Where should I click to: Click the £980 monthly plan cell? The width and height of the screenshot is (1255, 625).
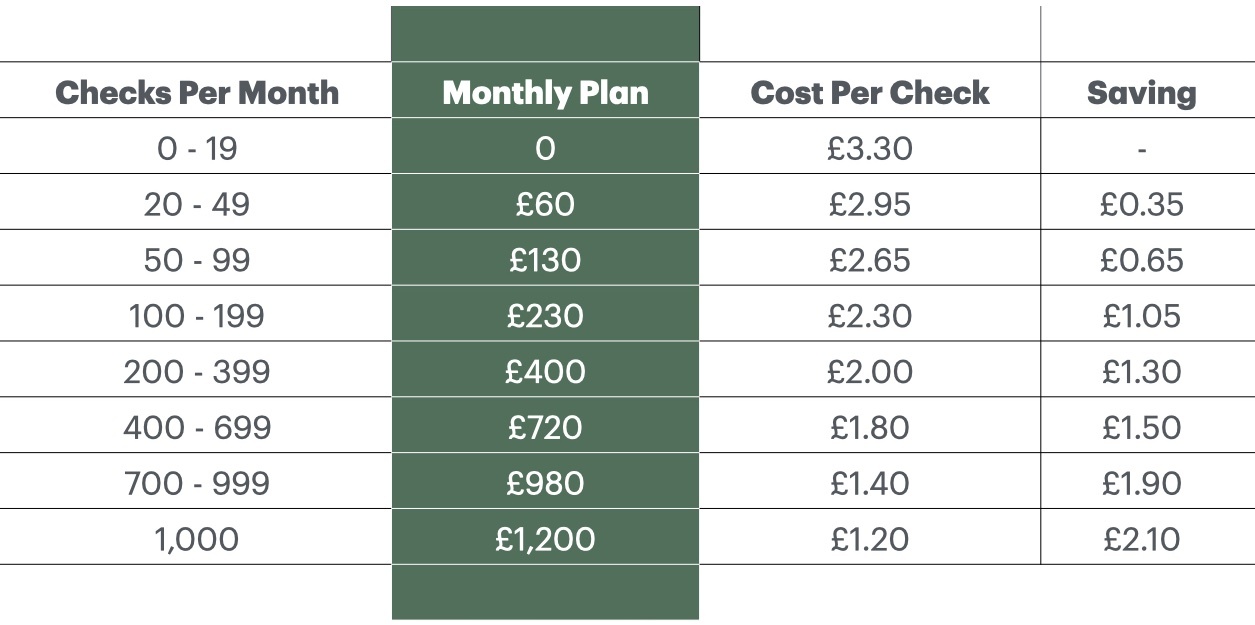545,484
